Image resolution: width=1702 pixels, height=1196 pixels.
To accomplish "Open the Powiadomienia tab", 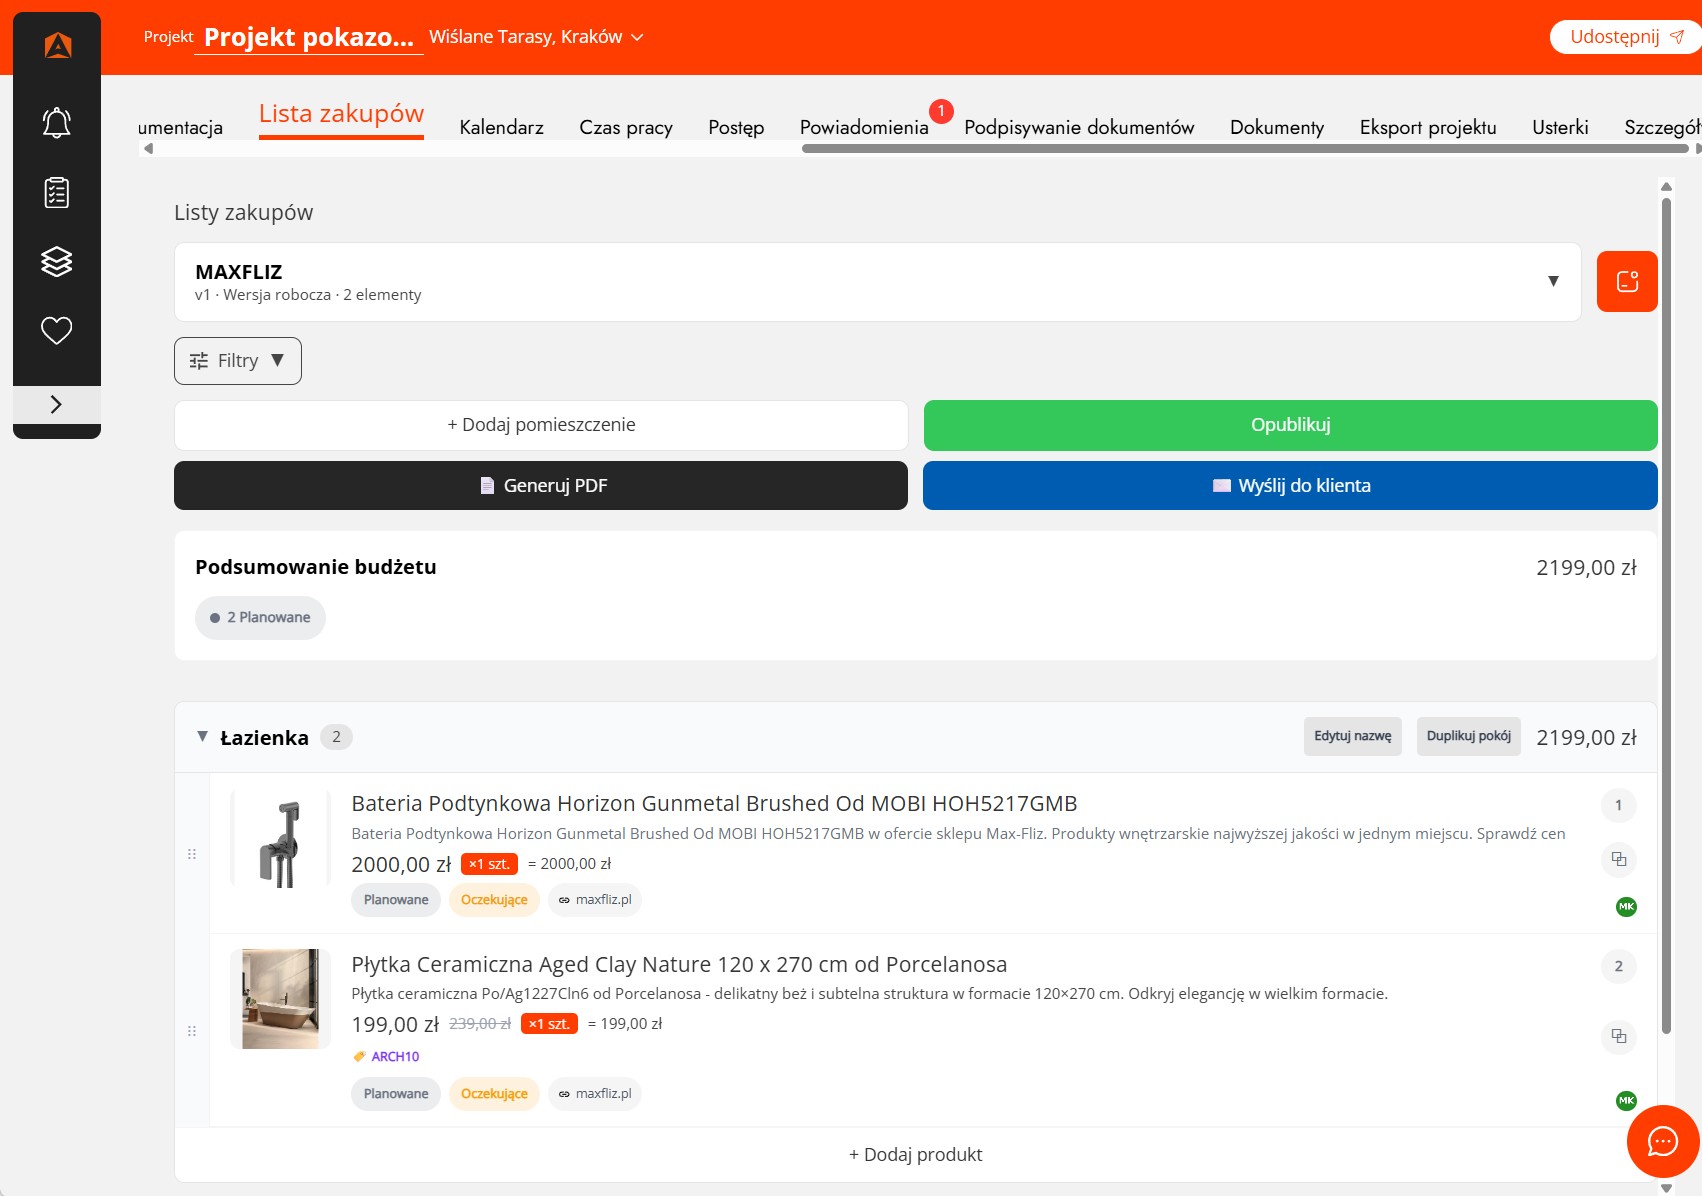I will coord(864,127).
